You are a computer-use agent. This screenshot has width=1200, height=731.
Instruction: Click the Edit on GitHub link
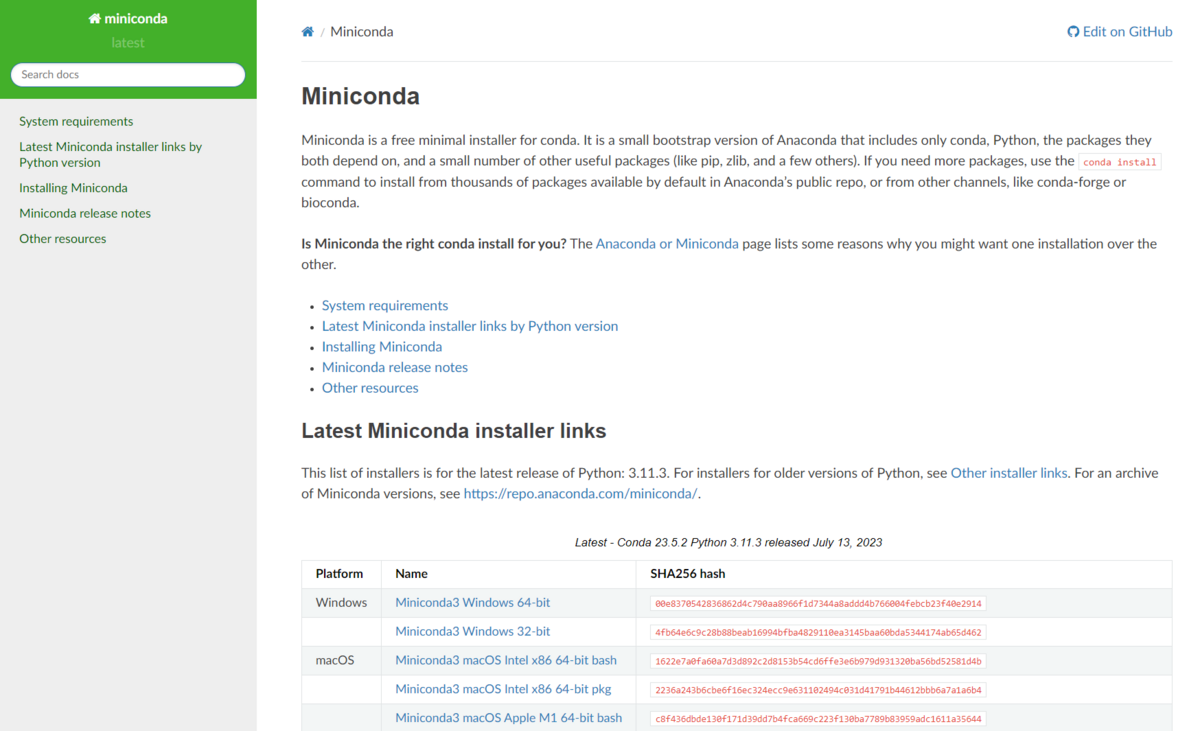[x=1120, y=32]
